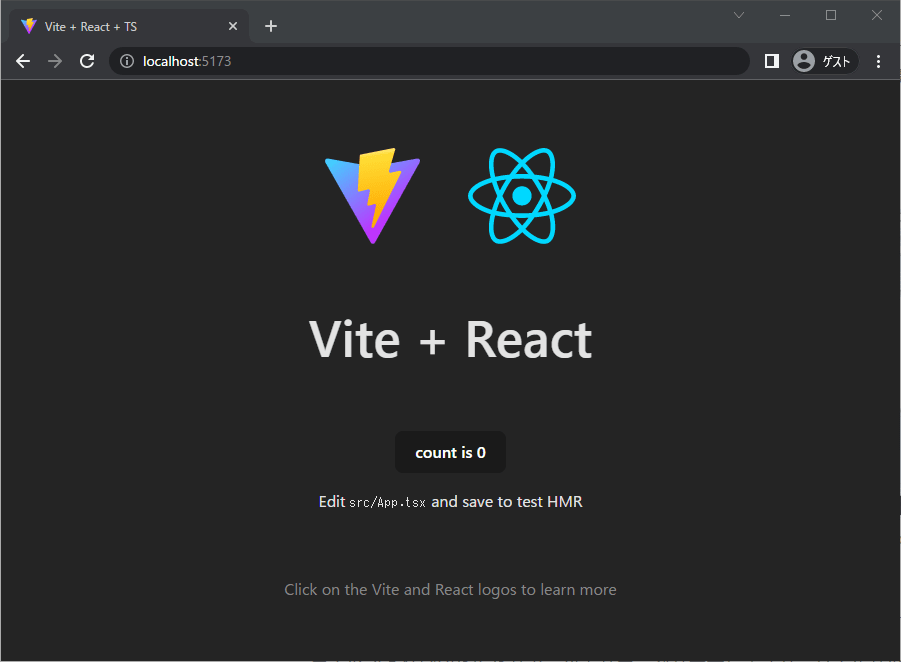Click the Edit and save HMR hint text
The width and height of the screenshot is (901, 662).
point(450,501)
